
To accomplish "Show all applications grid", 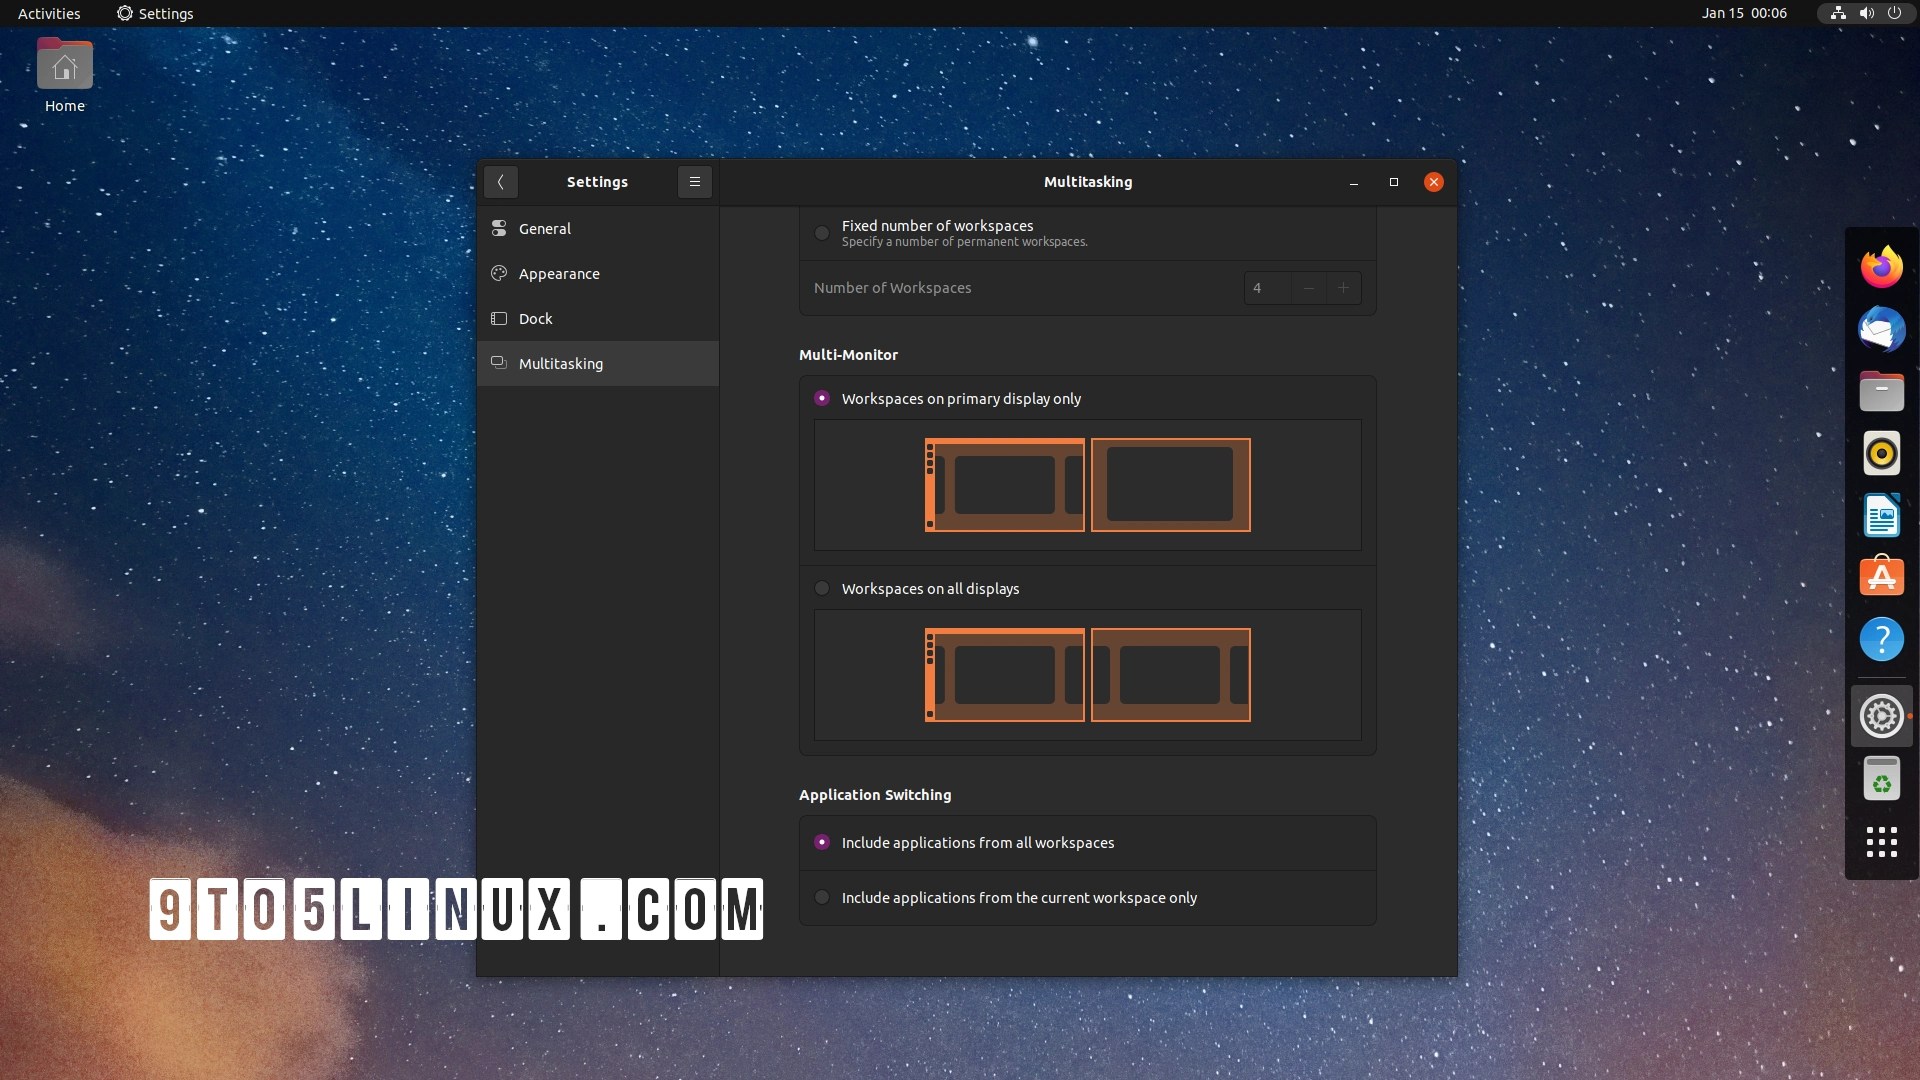I will click(x=1881, y=841).
